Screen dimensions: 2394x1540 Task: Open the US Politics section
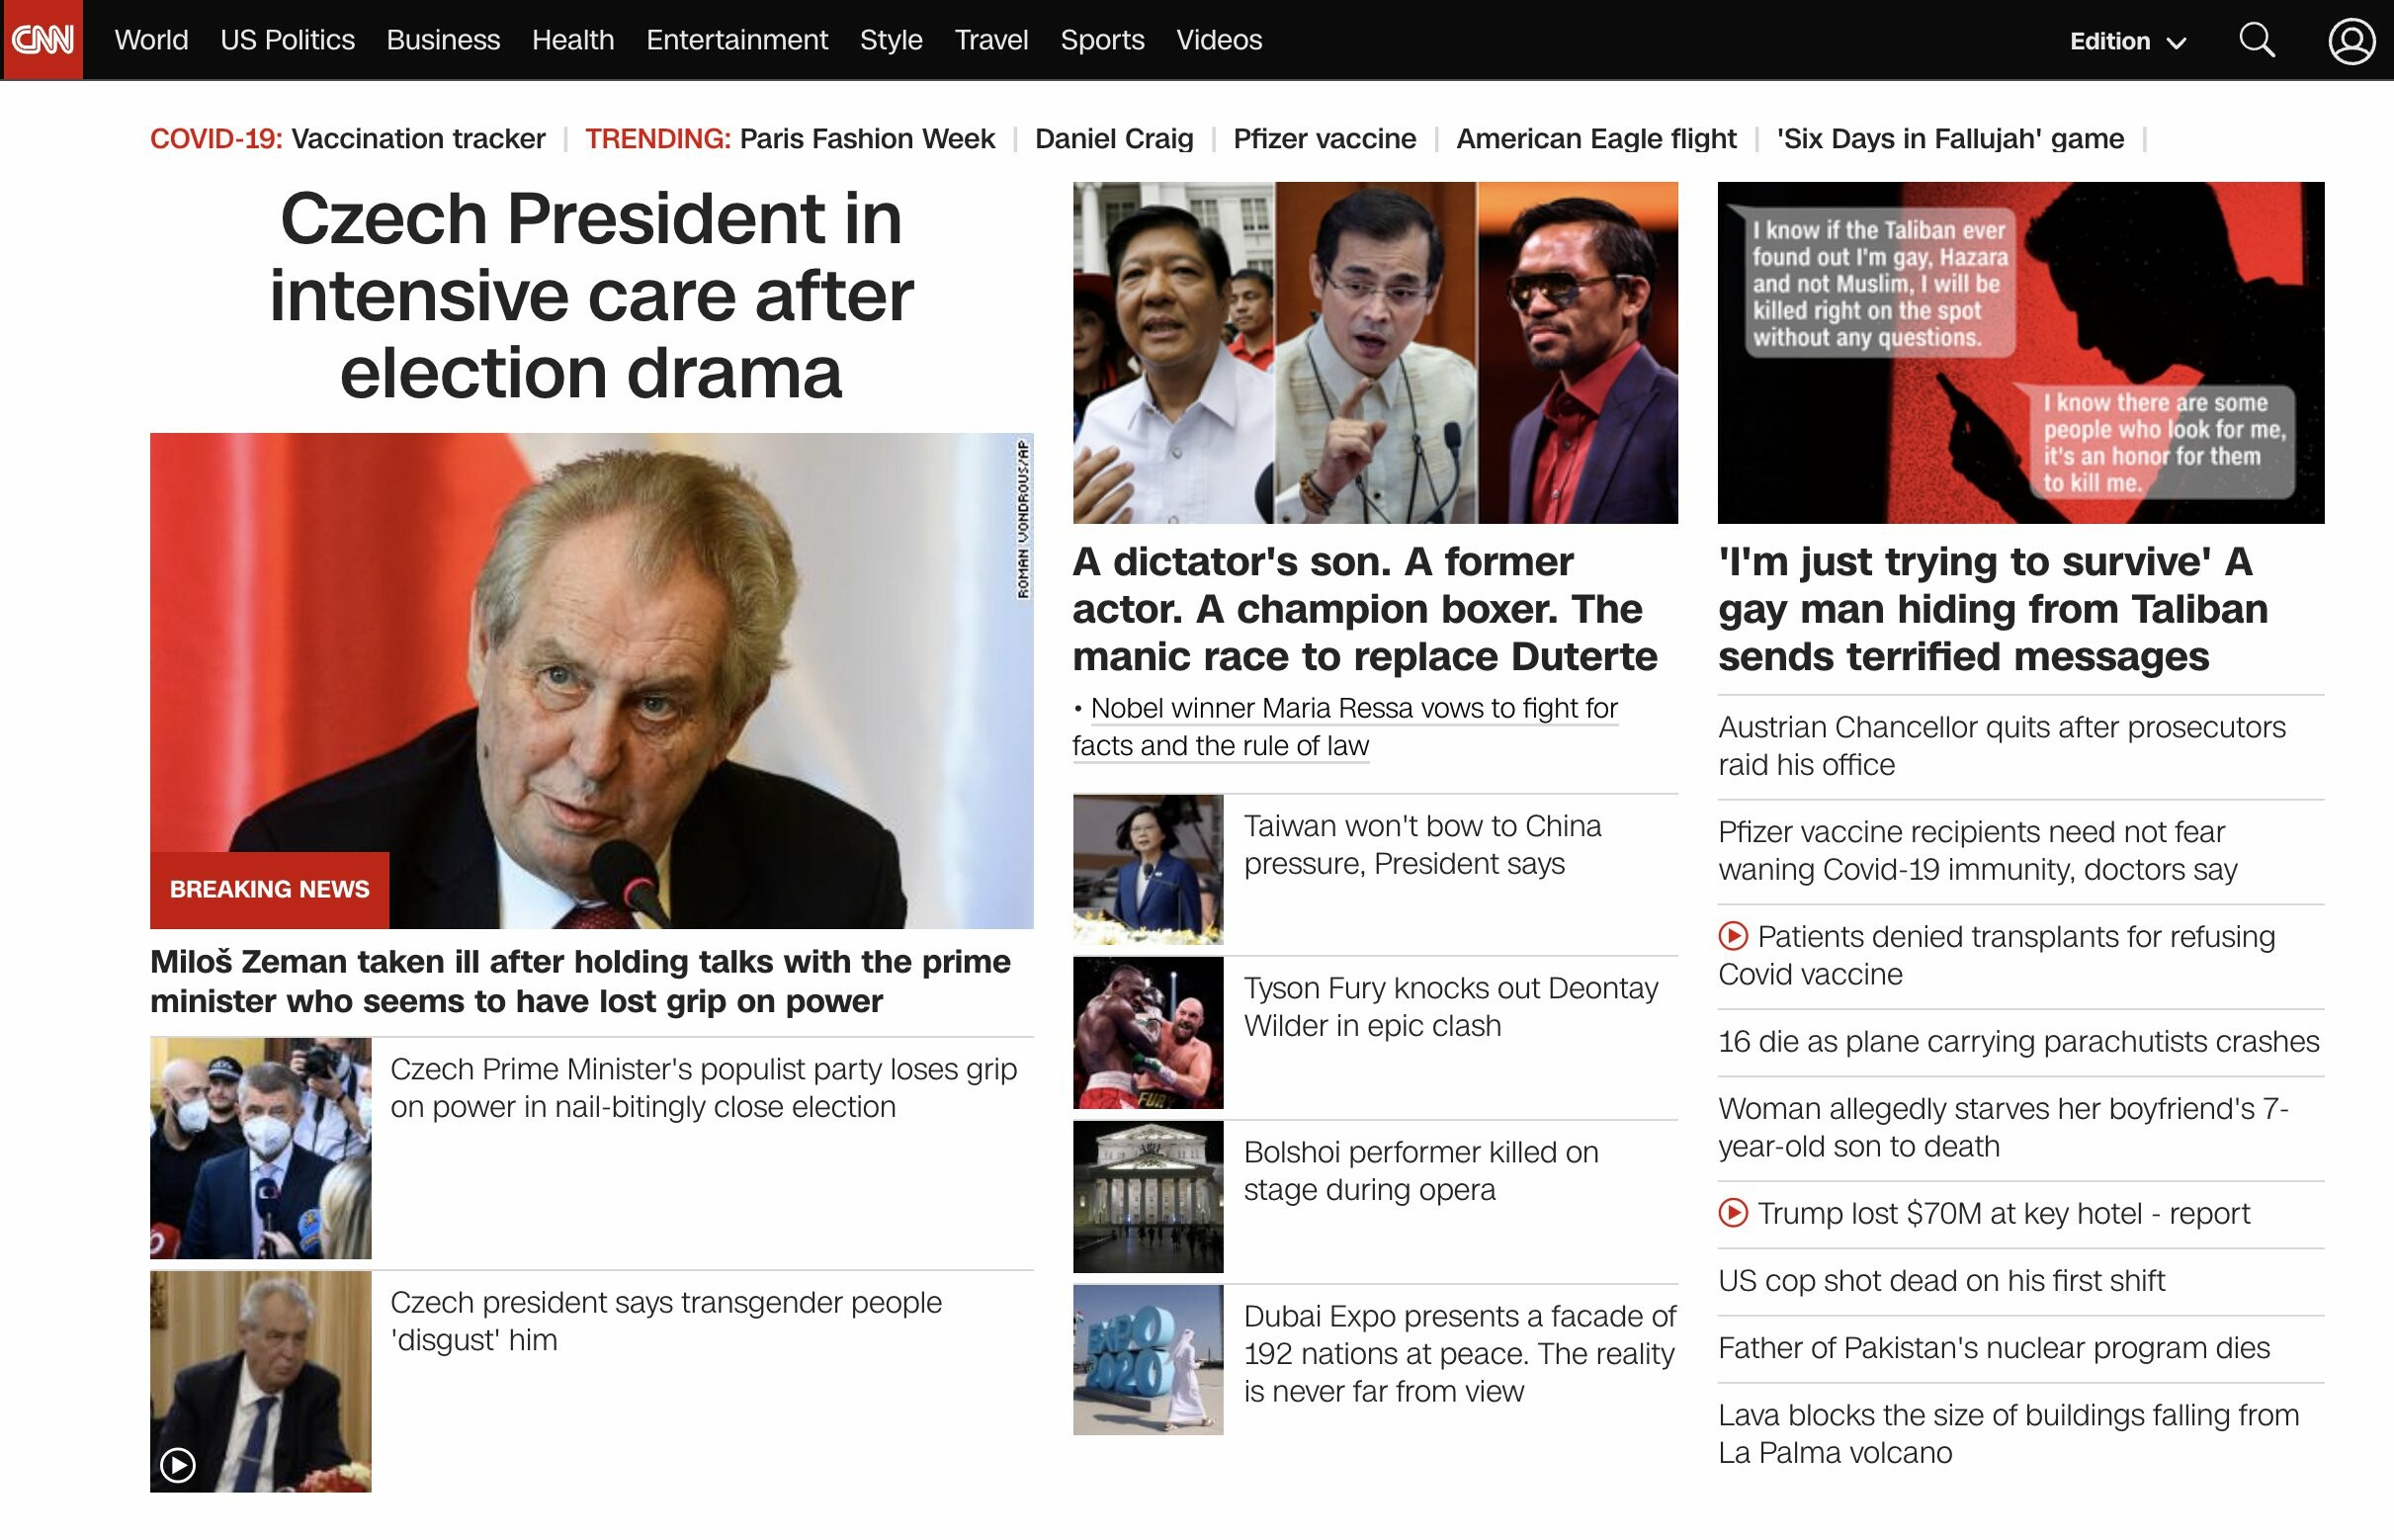(287, 40)
